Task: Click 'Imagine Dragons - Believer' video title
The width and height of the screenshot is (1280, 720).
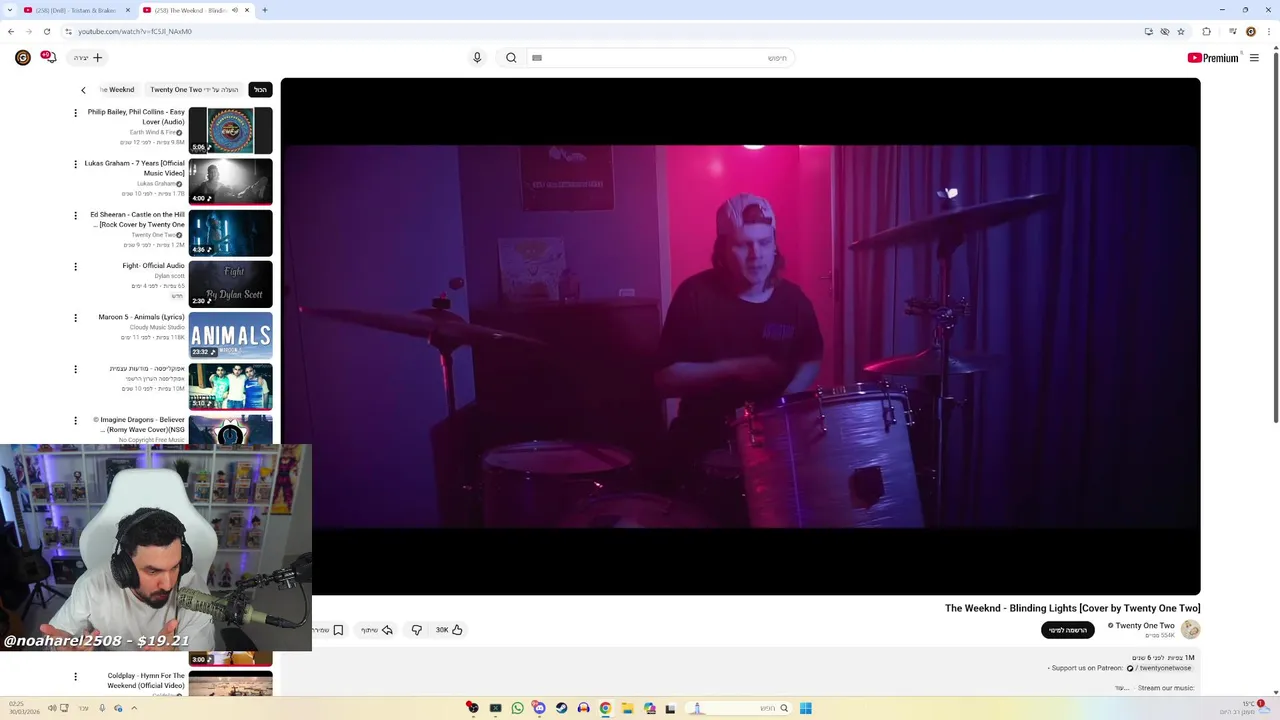Action: (x=139, y=425)
